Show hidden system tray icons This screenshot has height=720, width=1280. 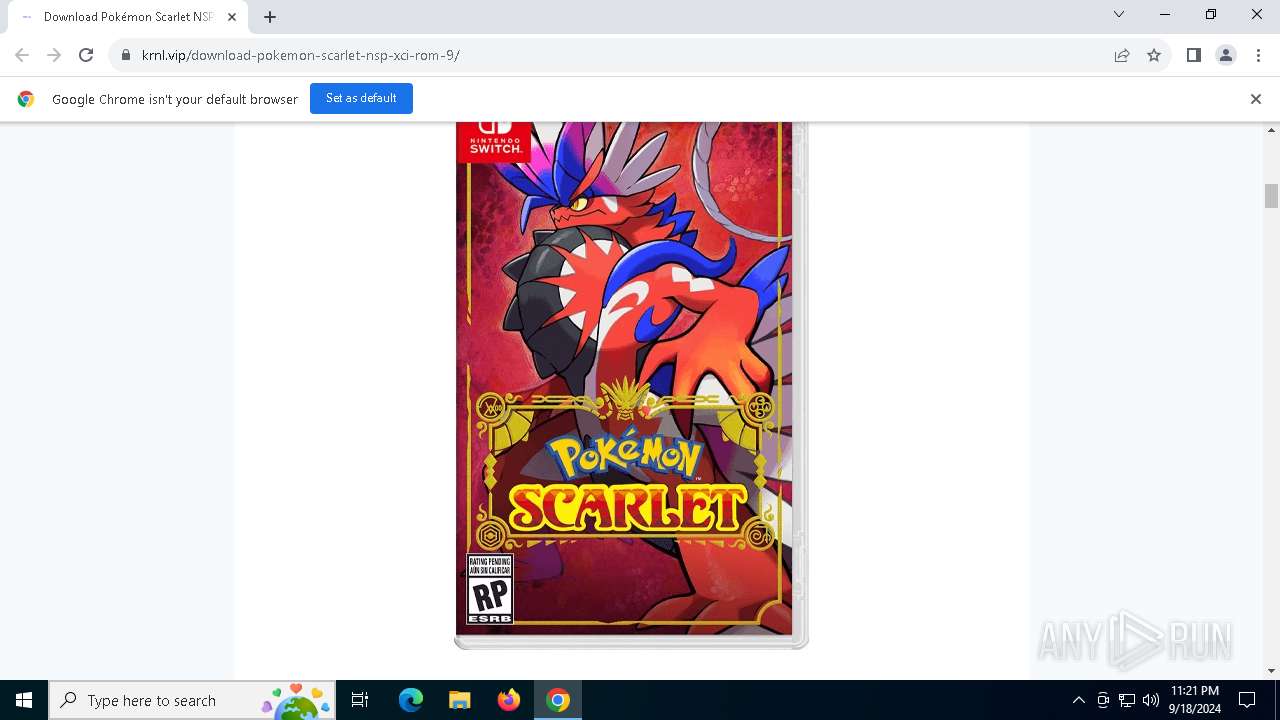coord(1078,700)
